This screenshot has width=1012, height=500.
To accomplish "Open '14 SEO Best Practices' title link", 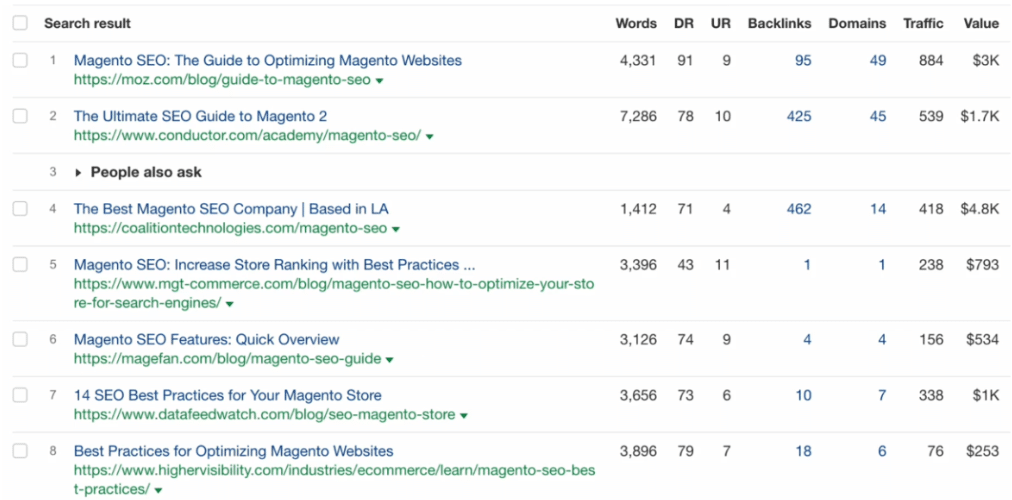I will click(x=227, y=395).
